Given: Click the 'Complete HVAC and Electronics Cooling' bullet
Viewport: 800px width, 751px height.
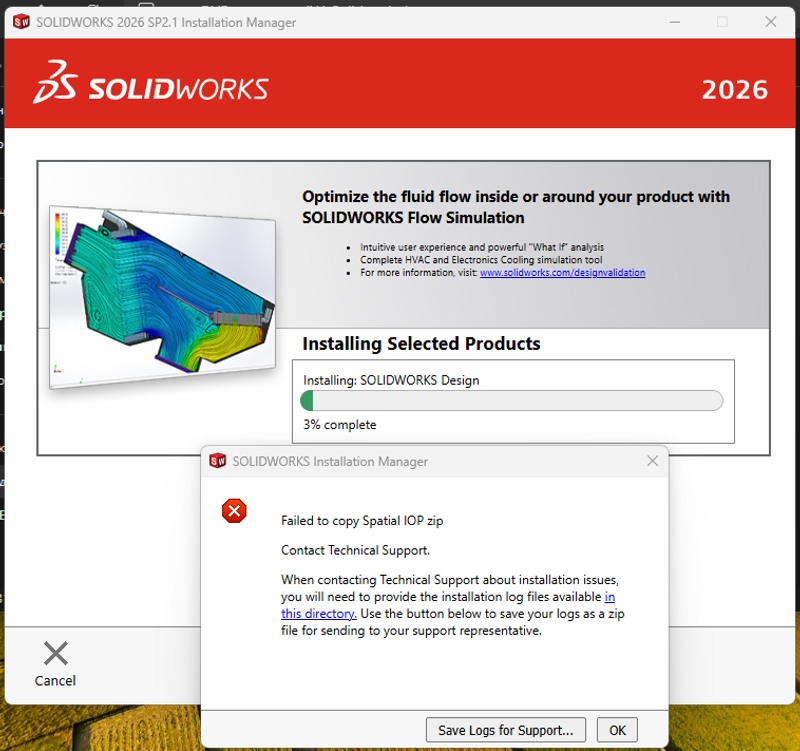Looking at the screenshot, I should [481, 260].
